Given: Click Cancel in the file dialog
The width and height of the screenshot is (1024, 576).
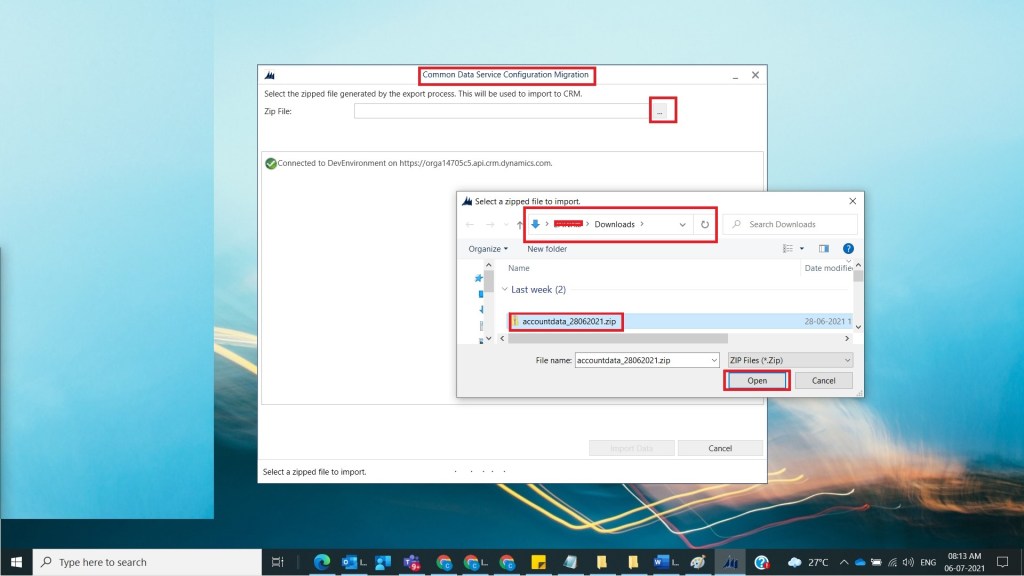Looking at the screenshot, I should [823, 381].
